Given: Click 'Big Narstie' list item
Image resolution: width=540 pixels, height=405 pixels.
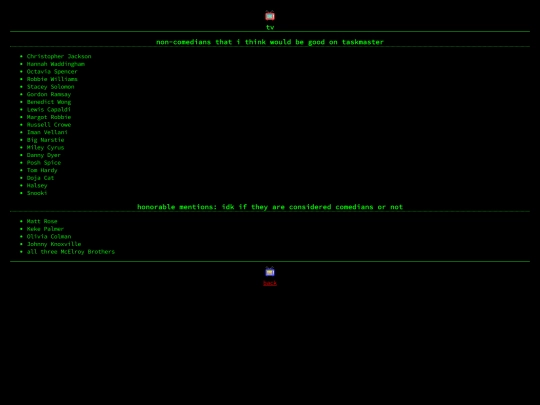Looking at the screenshot, I should tap(45, 140).
